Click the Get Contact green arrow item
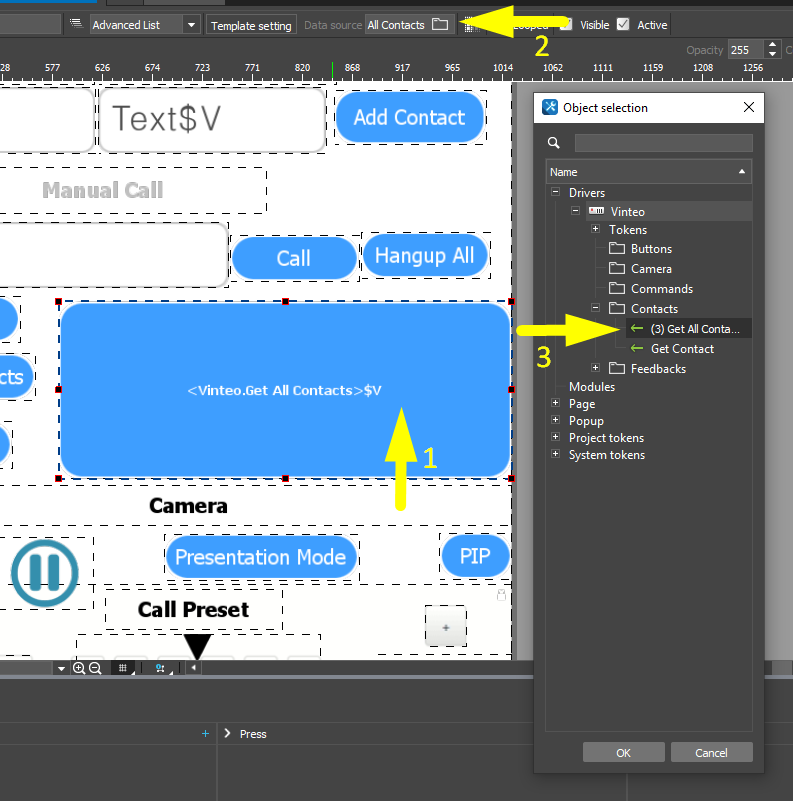The width and height of the screenshot is (793, 801). (681, 349)
